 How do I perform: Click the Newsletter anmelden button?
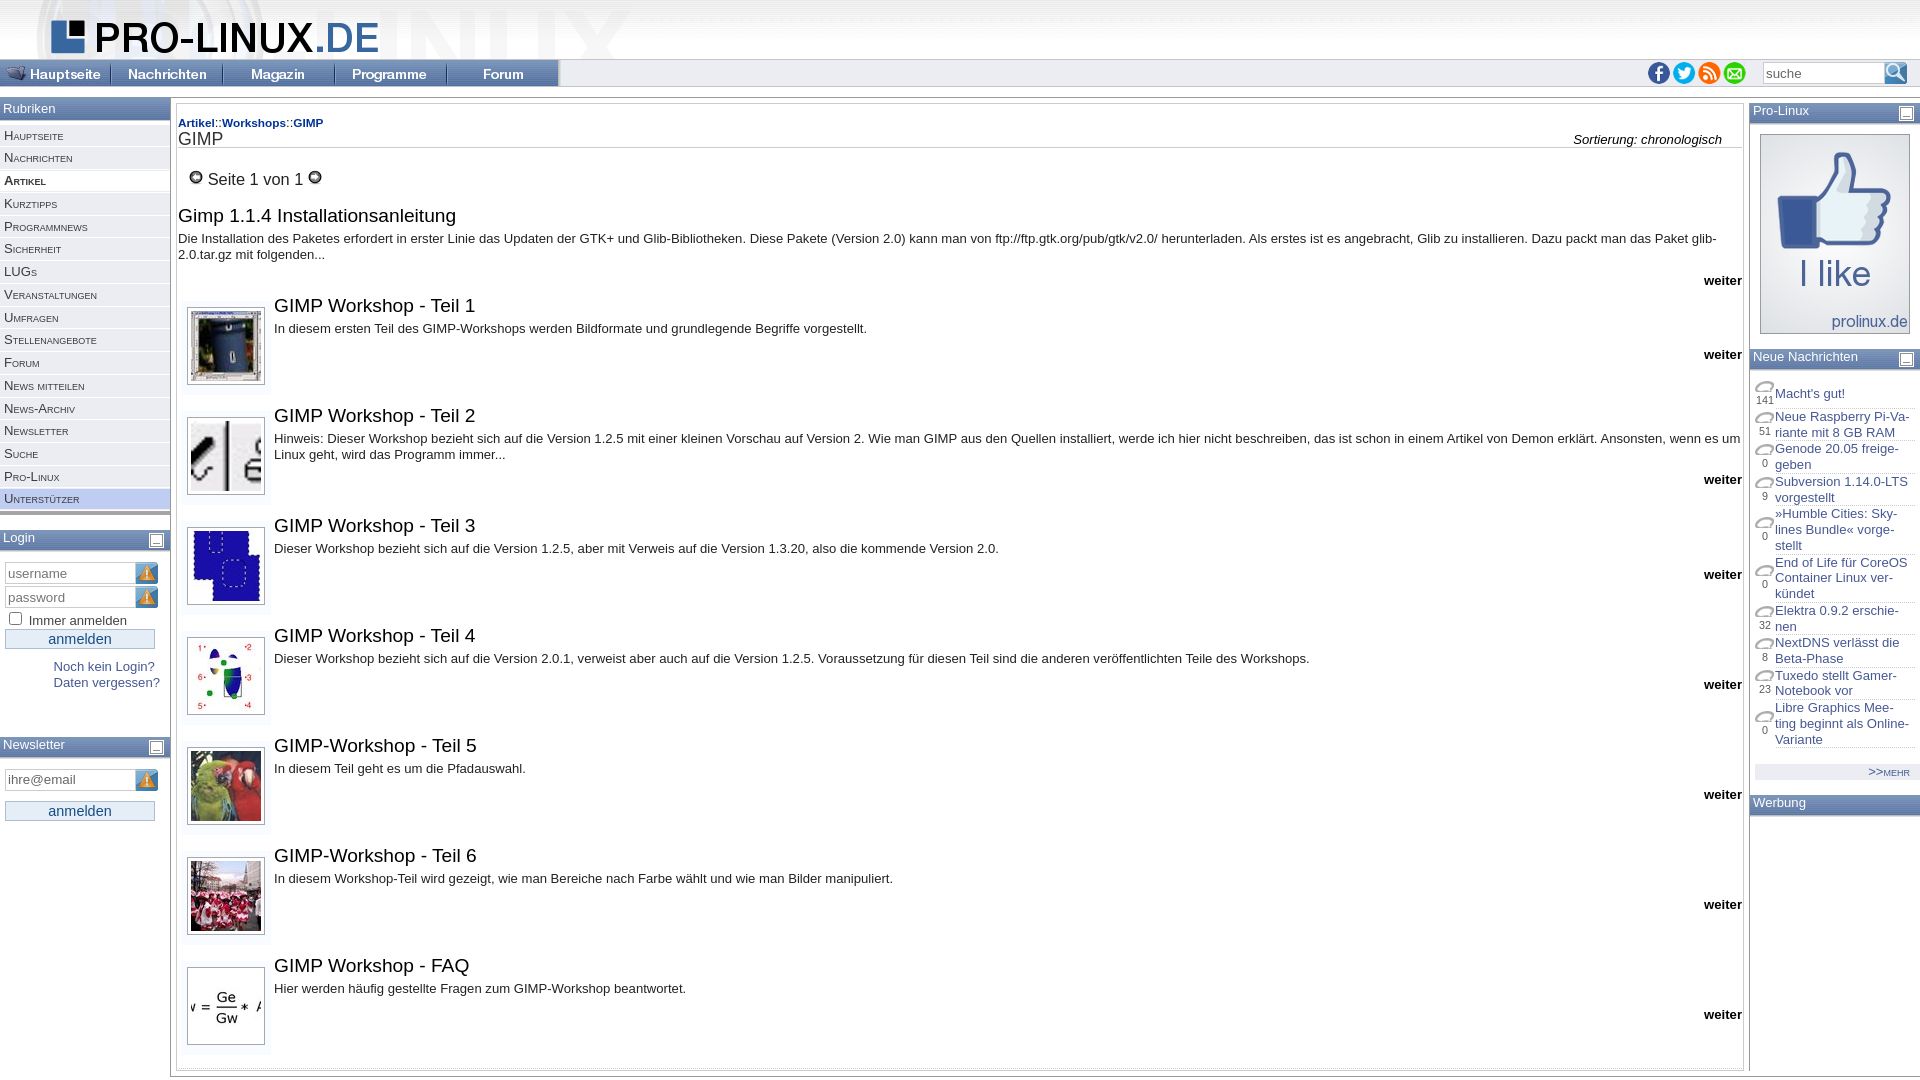(x=80, y=811)
